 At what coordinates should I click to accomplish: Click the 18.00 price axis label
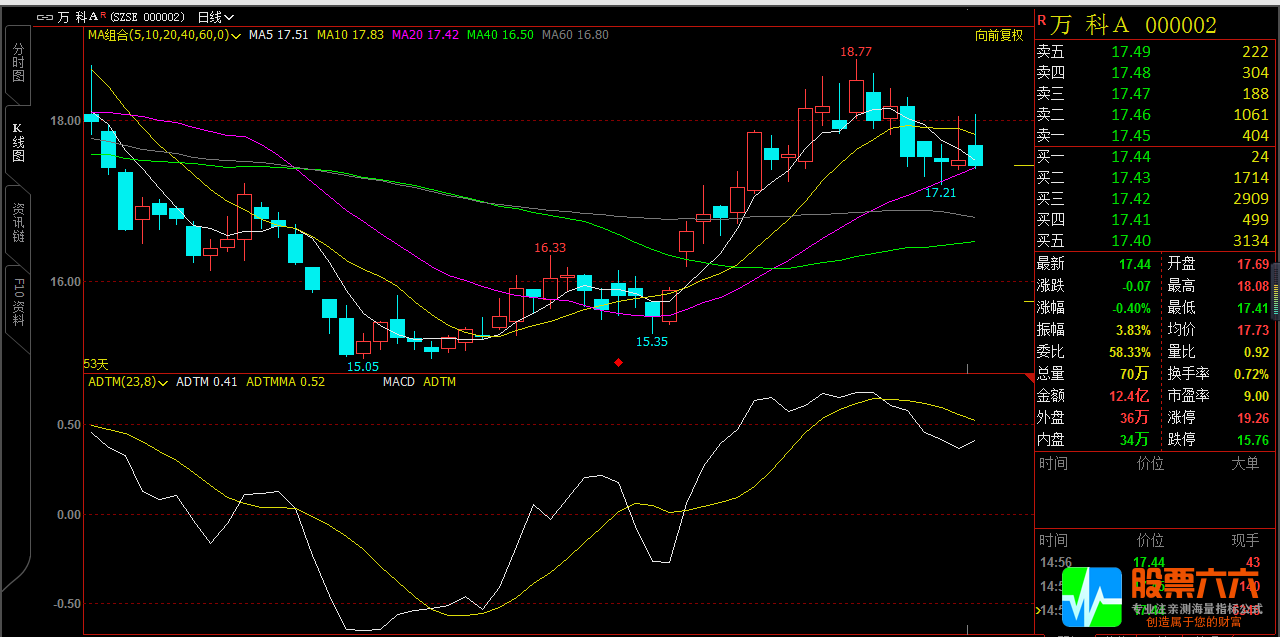pyautogui.click(x=66, y=121)
